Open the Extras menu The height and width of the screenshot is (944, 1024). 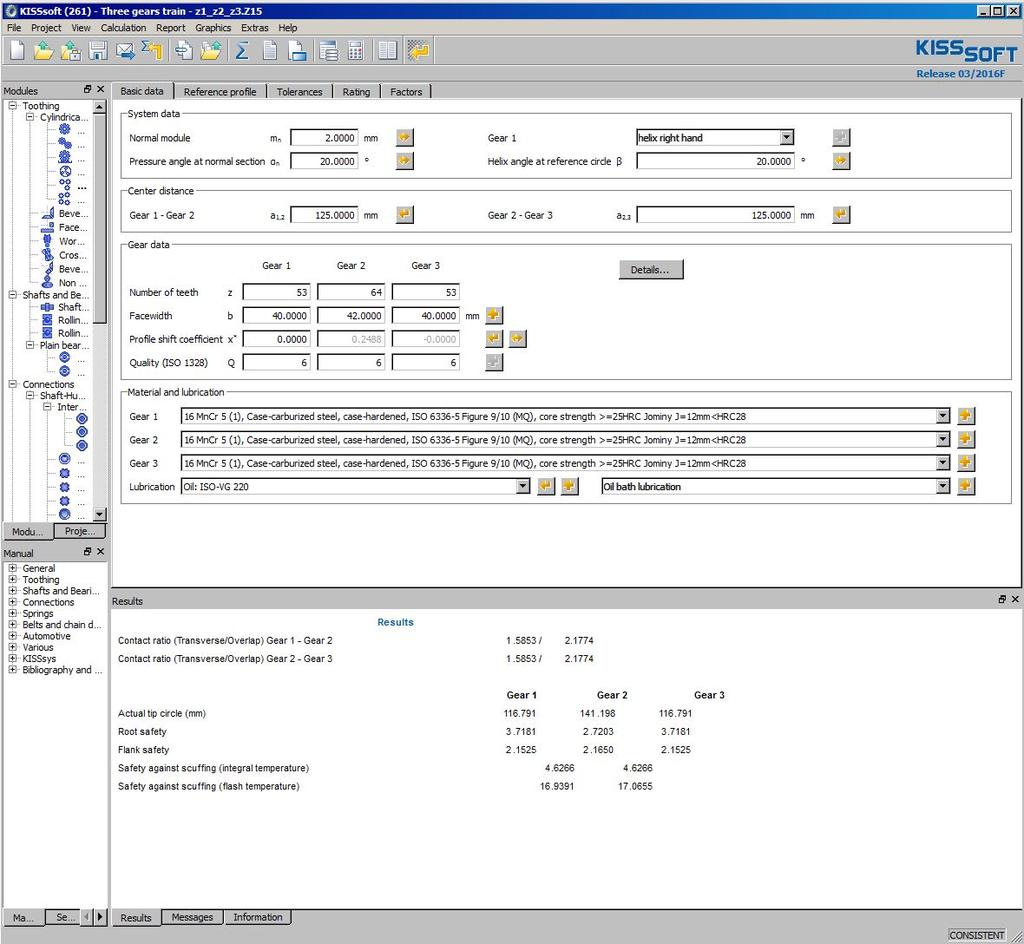pyautogui.click(x=255, y=27)
